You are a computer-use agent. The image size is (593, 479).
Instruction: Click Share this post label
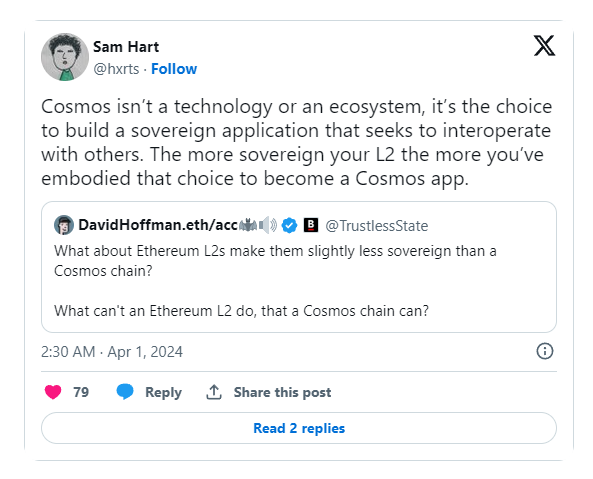click(x=282, y=392)
